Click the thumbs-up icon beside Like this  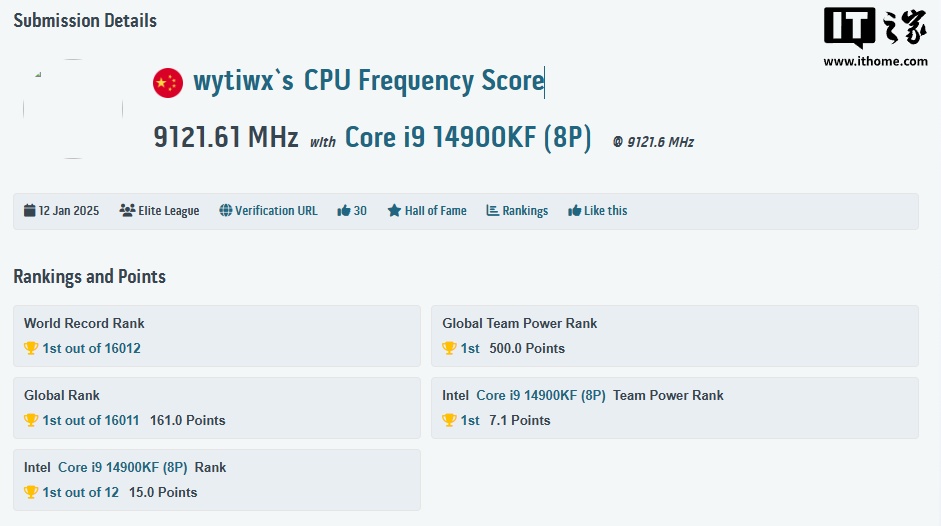[574, 211]
